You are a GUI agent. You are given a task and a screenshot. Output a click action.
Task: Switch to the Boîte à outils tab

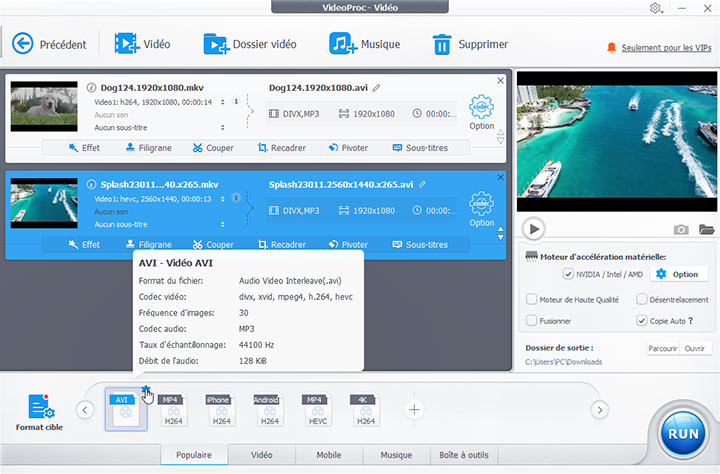(x=464, y=455)
